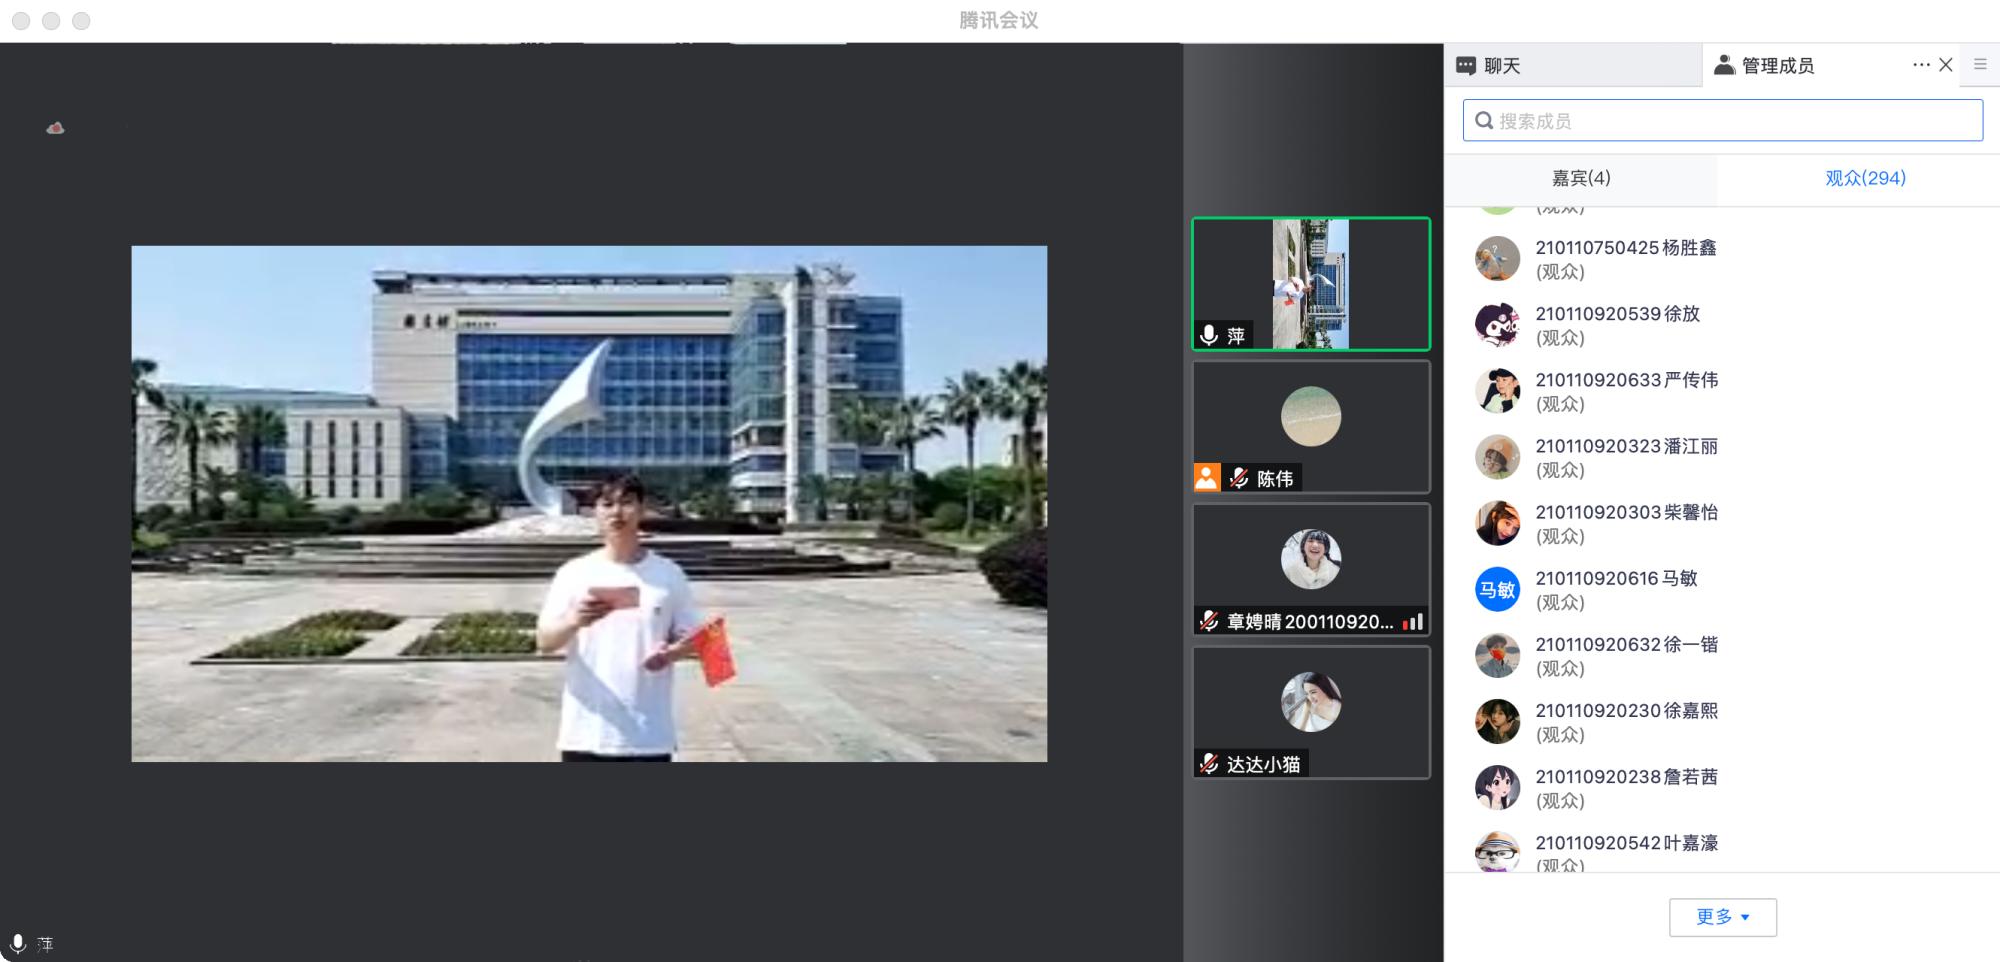Open the three-dot options in members panel
This screenshot has width=2000, height=962.
pos(1921,65)
